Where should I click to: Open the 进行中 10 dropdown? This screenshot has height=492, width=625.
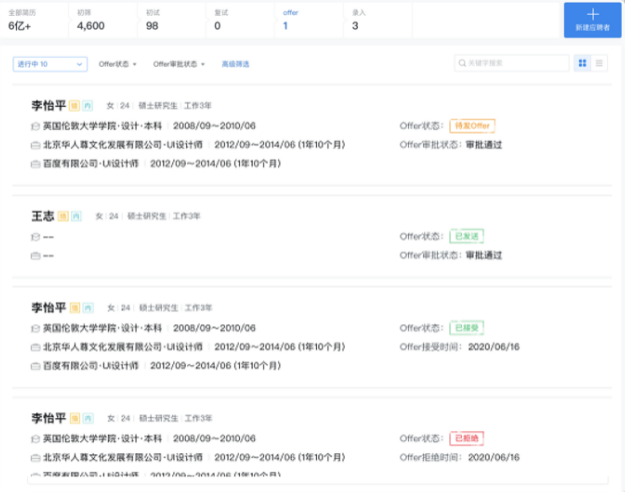click(x=50, y=64)
